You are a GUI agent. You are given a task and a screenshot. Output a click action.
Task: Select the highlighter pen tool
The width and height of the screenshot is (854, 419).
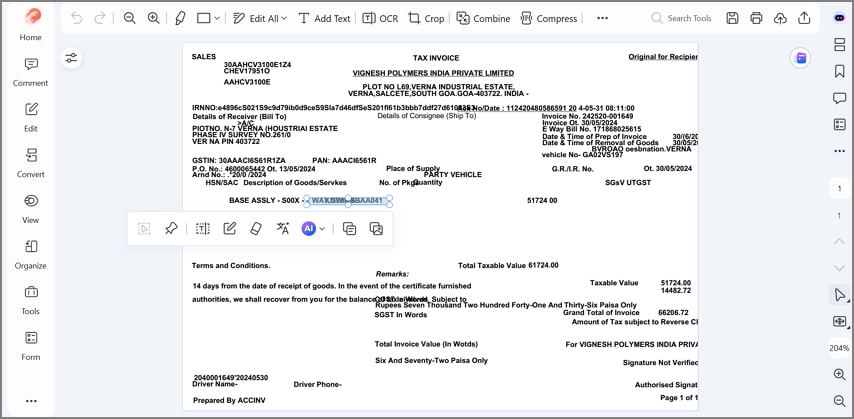click(x=180, y=19)
